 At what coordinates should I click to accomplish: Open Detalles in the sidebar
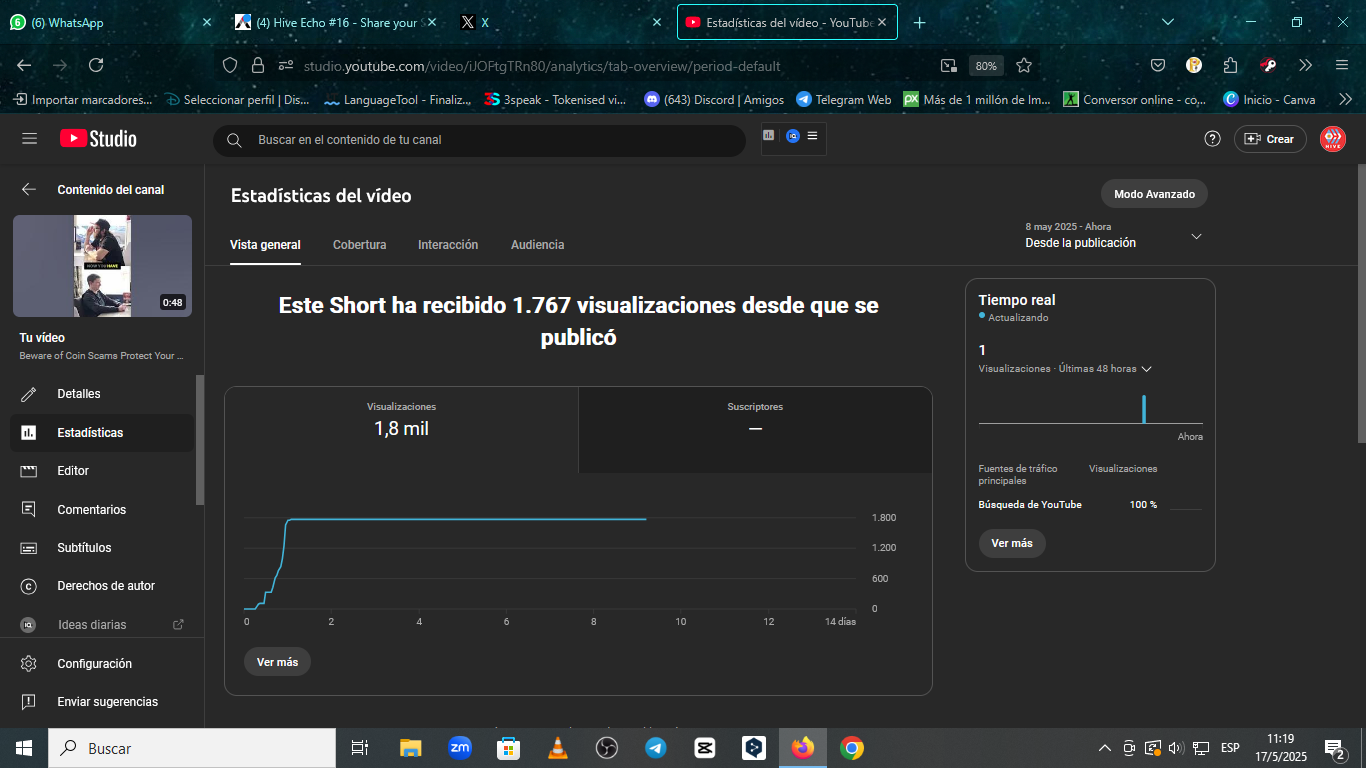pyautogui.click(x=103, y=394)
